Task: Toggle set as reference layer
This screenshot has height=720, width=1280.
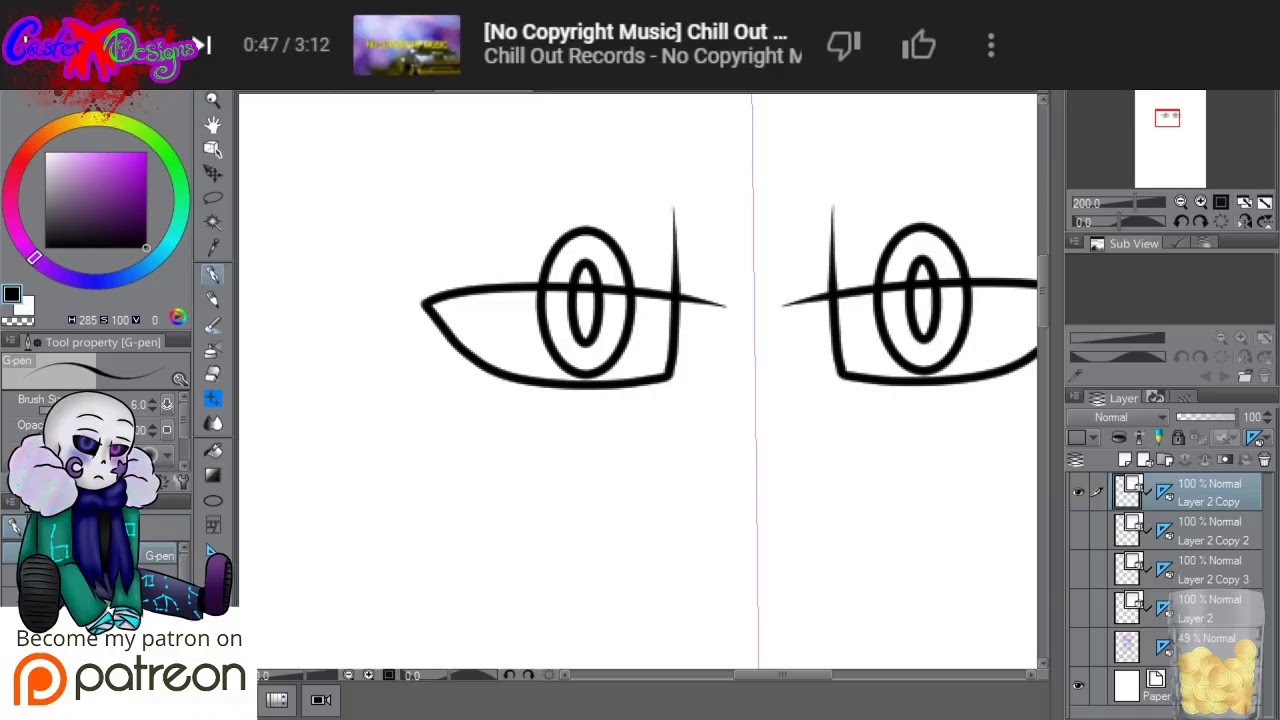Action: pyautogui.click(x=1140, y=438)
